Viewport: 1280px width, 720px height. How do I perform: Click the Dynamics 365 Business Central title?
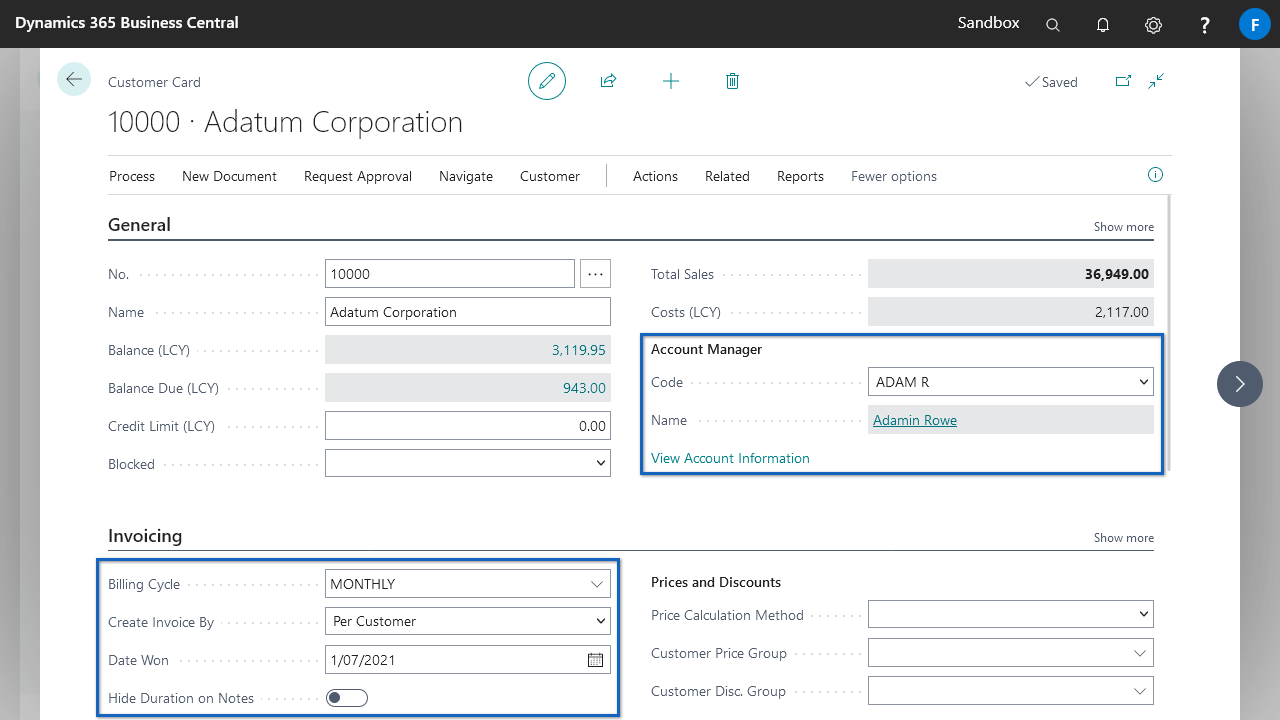[x=127, y=22]
